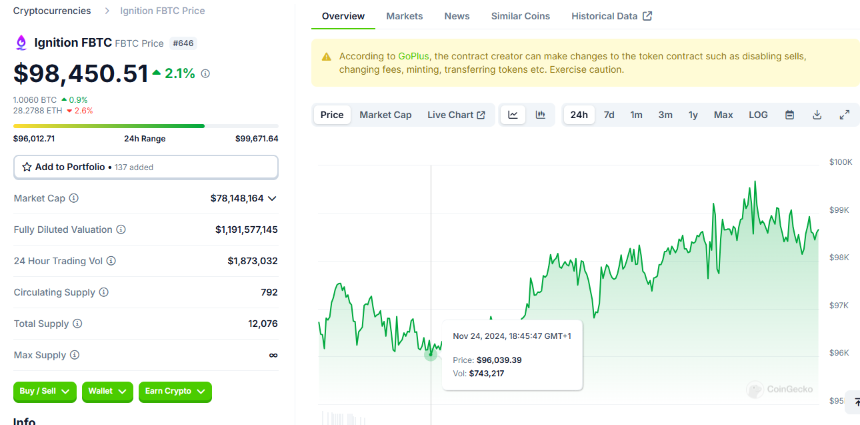Select the Max time range
860x425 pixels.
coord(723,115)
